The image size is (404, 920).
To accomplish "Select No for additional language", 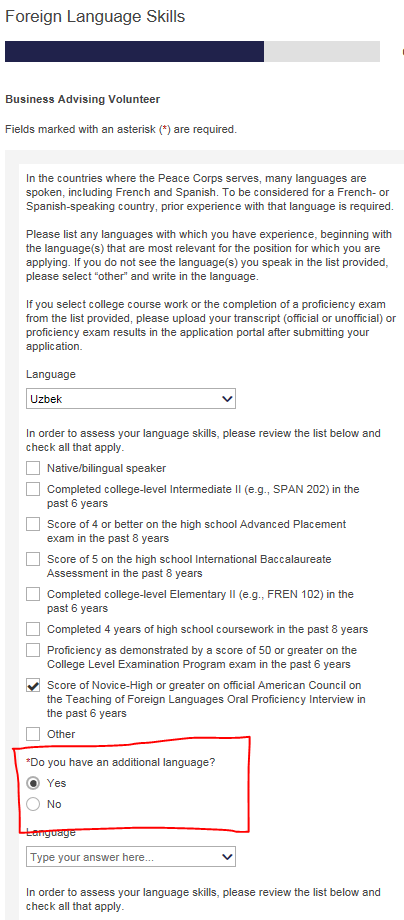I will click(33, 804).
